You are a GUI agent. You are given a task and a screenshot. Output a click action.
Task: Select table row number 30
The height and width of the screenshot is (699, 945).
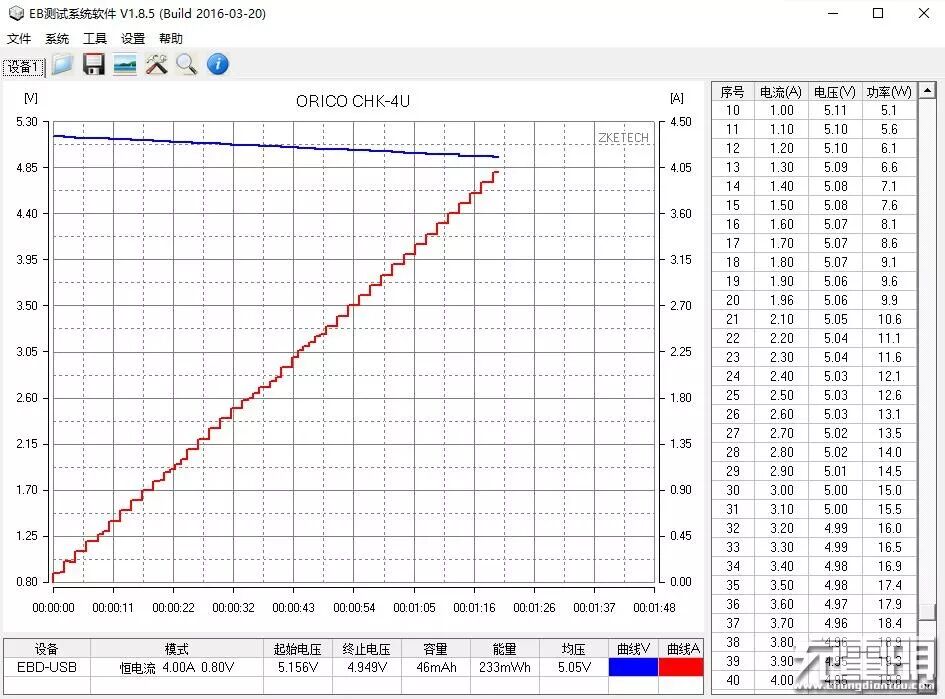click(814, 490)
